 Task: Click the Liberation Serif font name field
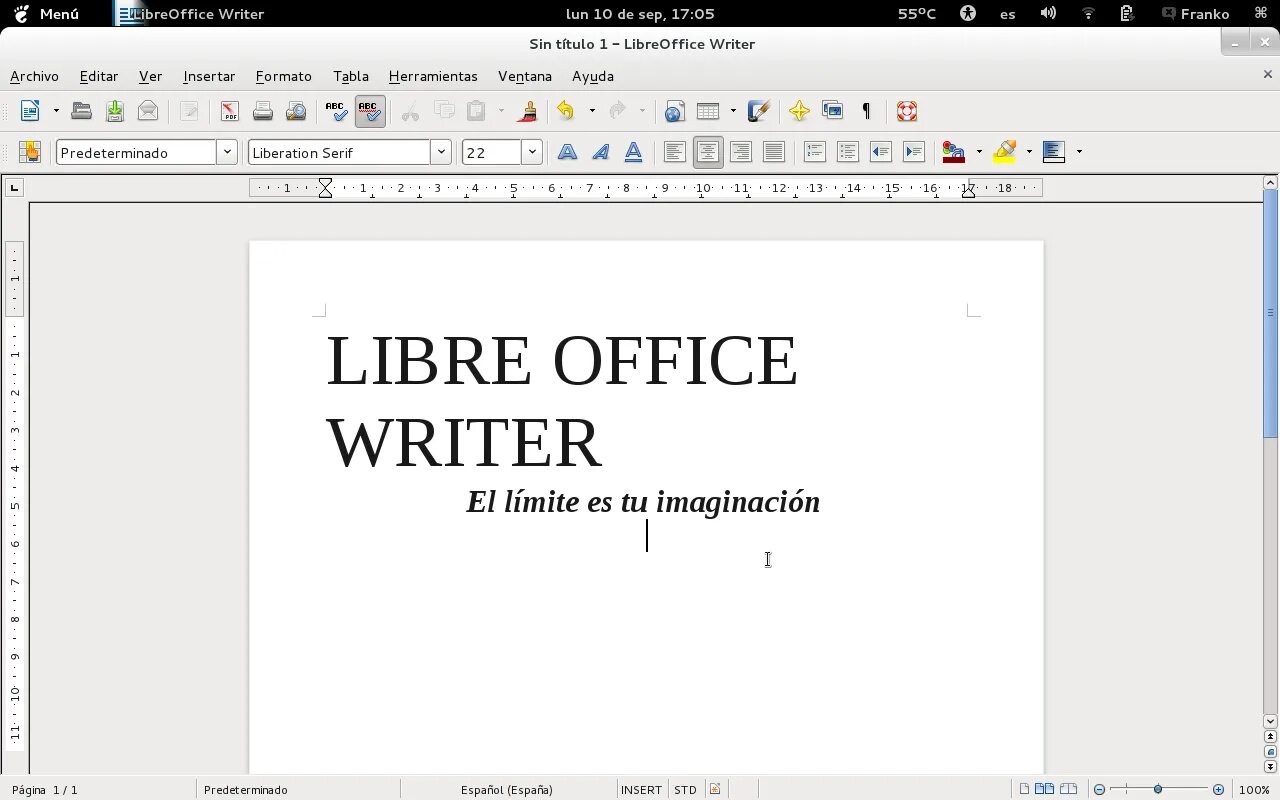click(340, 152)
